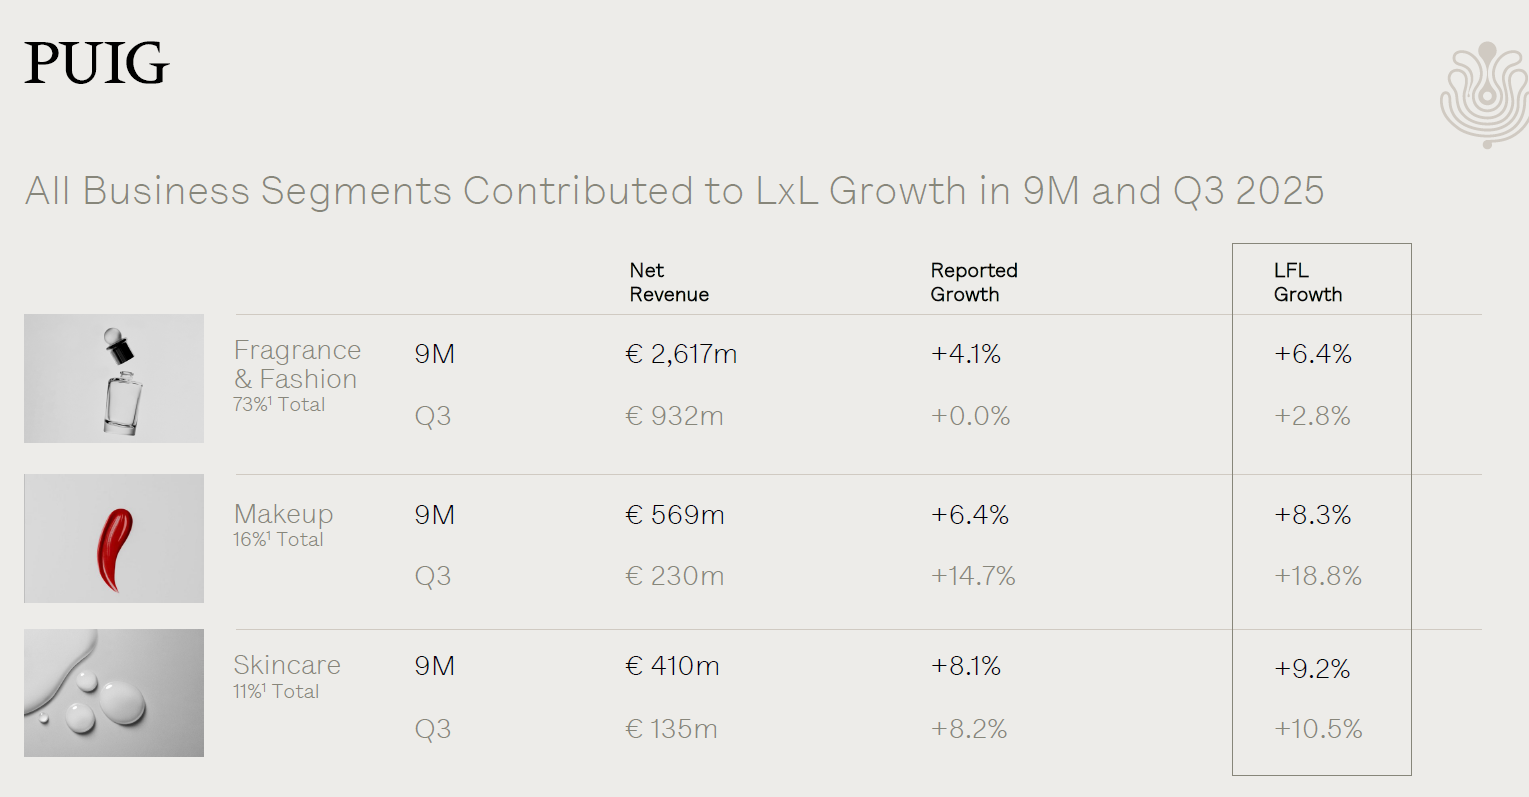This screenshot has height=797, width=1529.
Task: Click the Net Revenue column header
Action: point(669,282)
